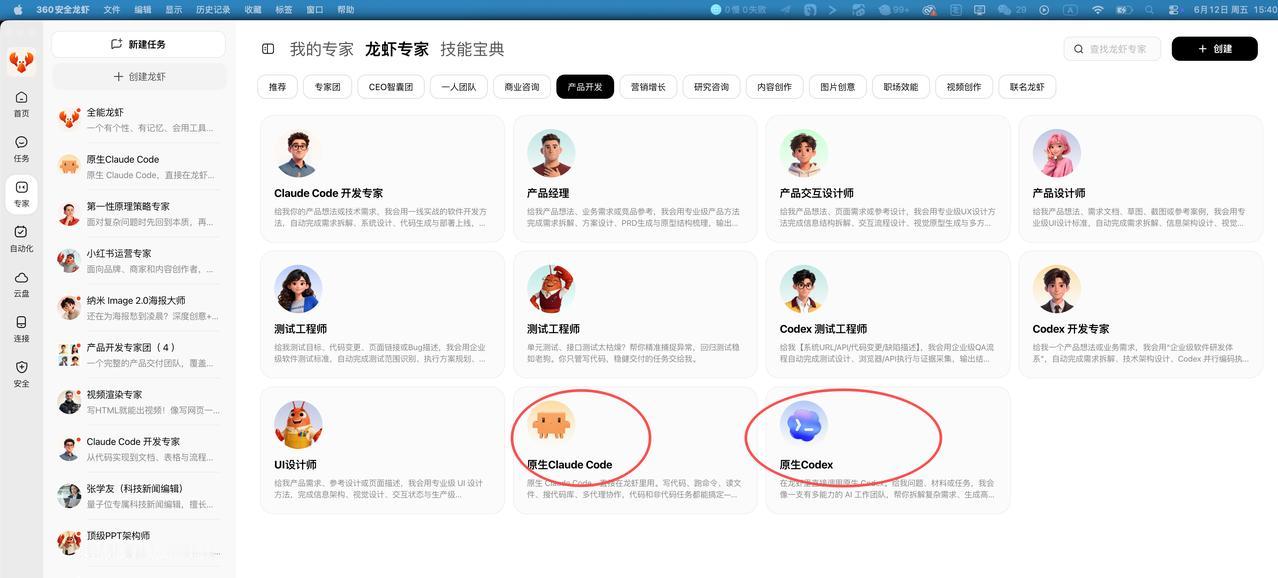This screenshot has height=578, width=1278.
Task: Click the red lobster 测试工程师 card avatar
Action: click(x=551, y=290)
